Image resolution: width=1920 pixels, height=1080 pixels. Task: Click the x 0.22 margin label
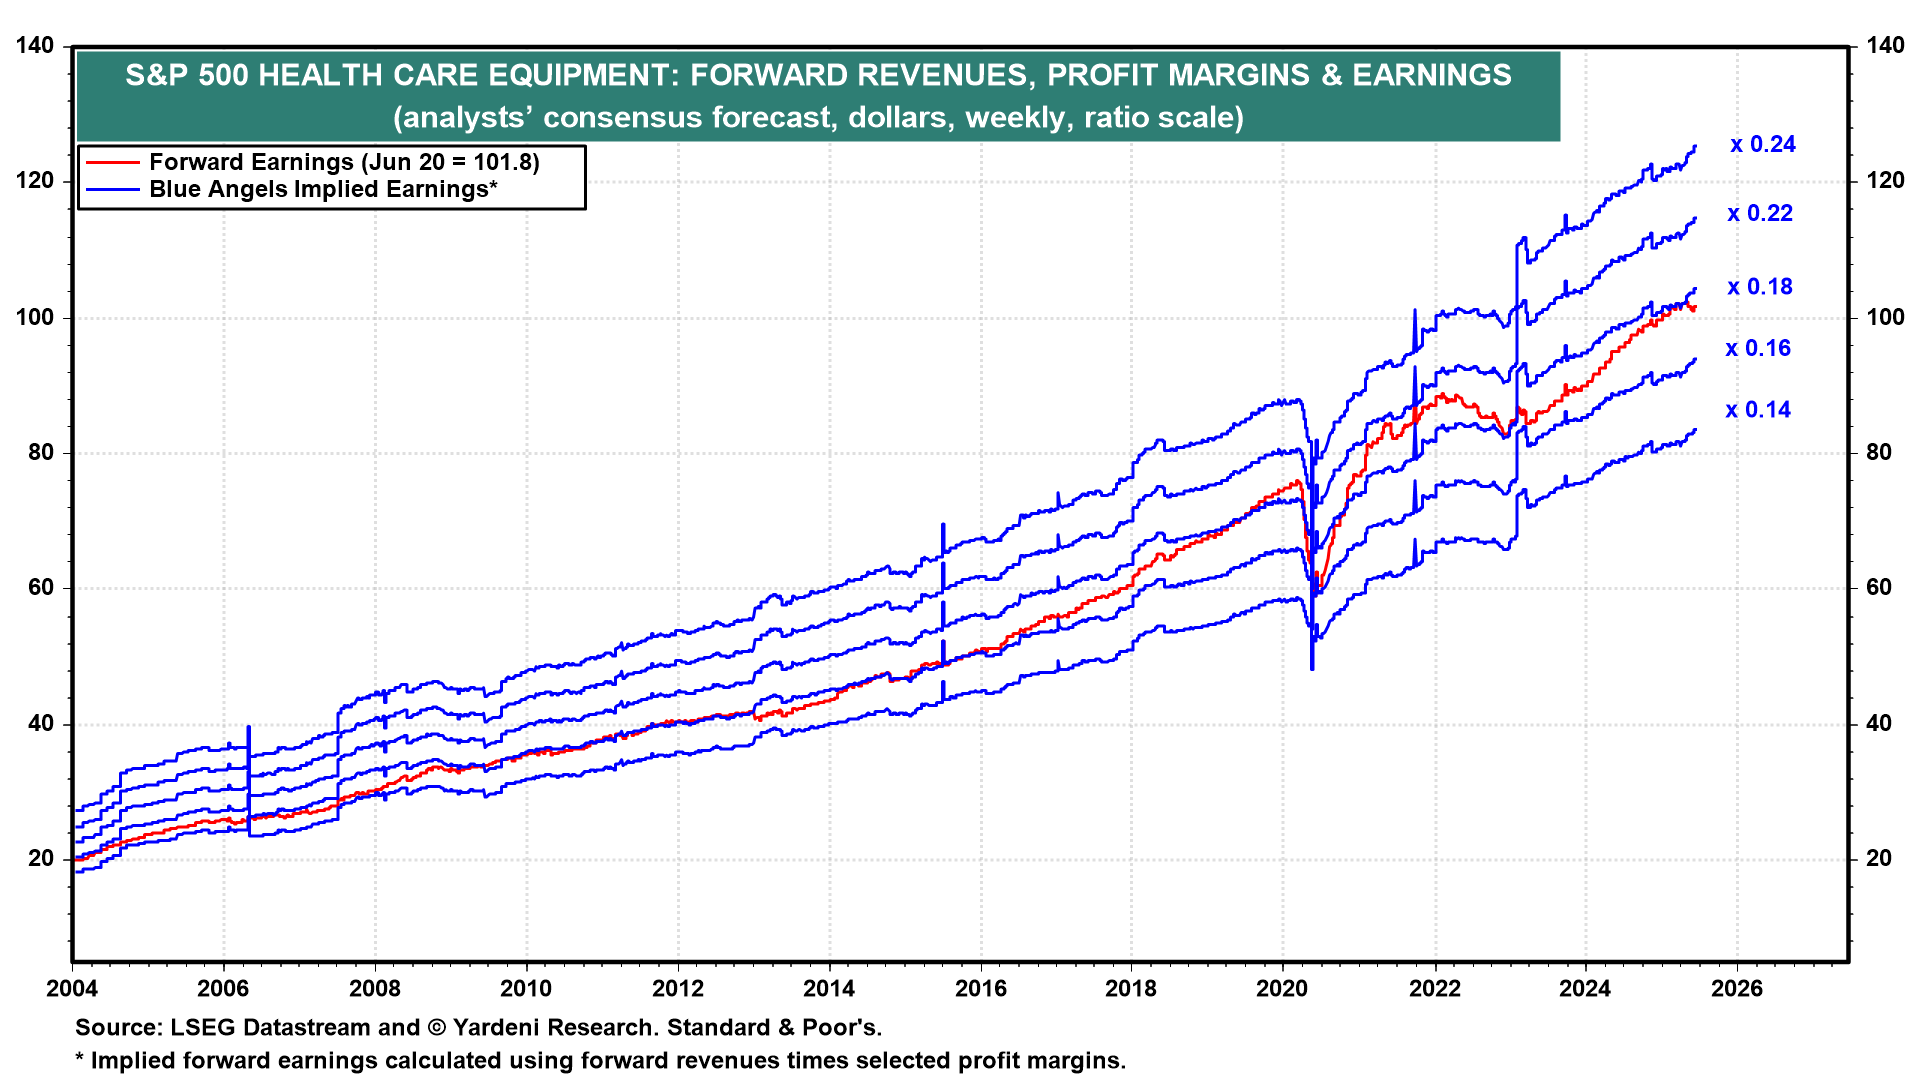1760,213
